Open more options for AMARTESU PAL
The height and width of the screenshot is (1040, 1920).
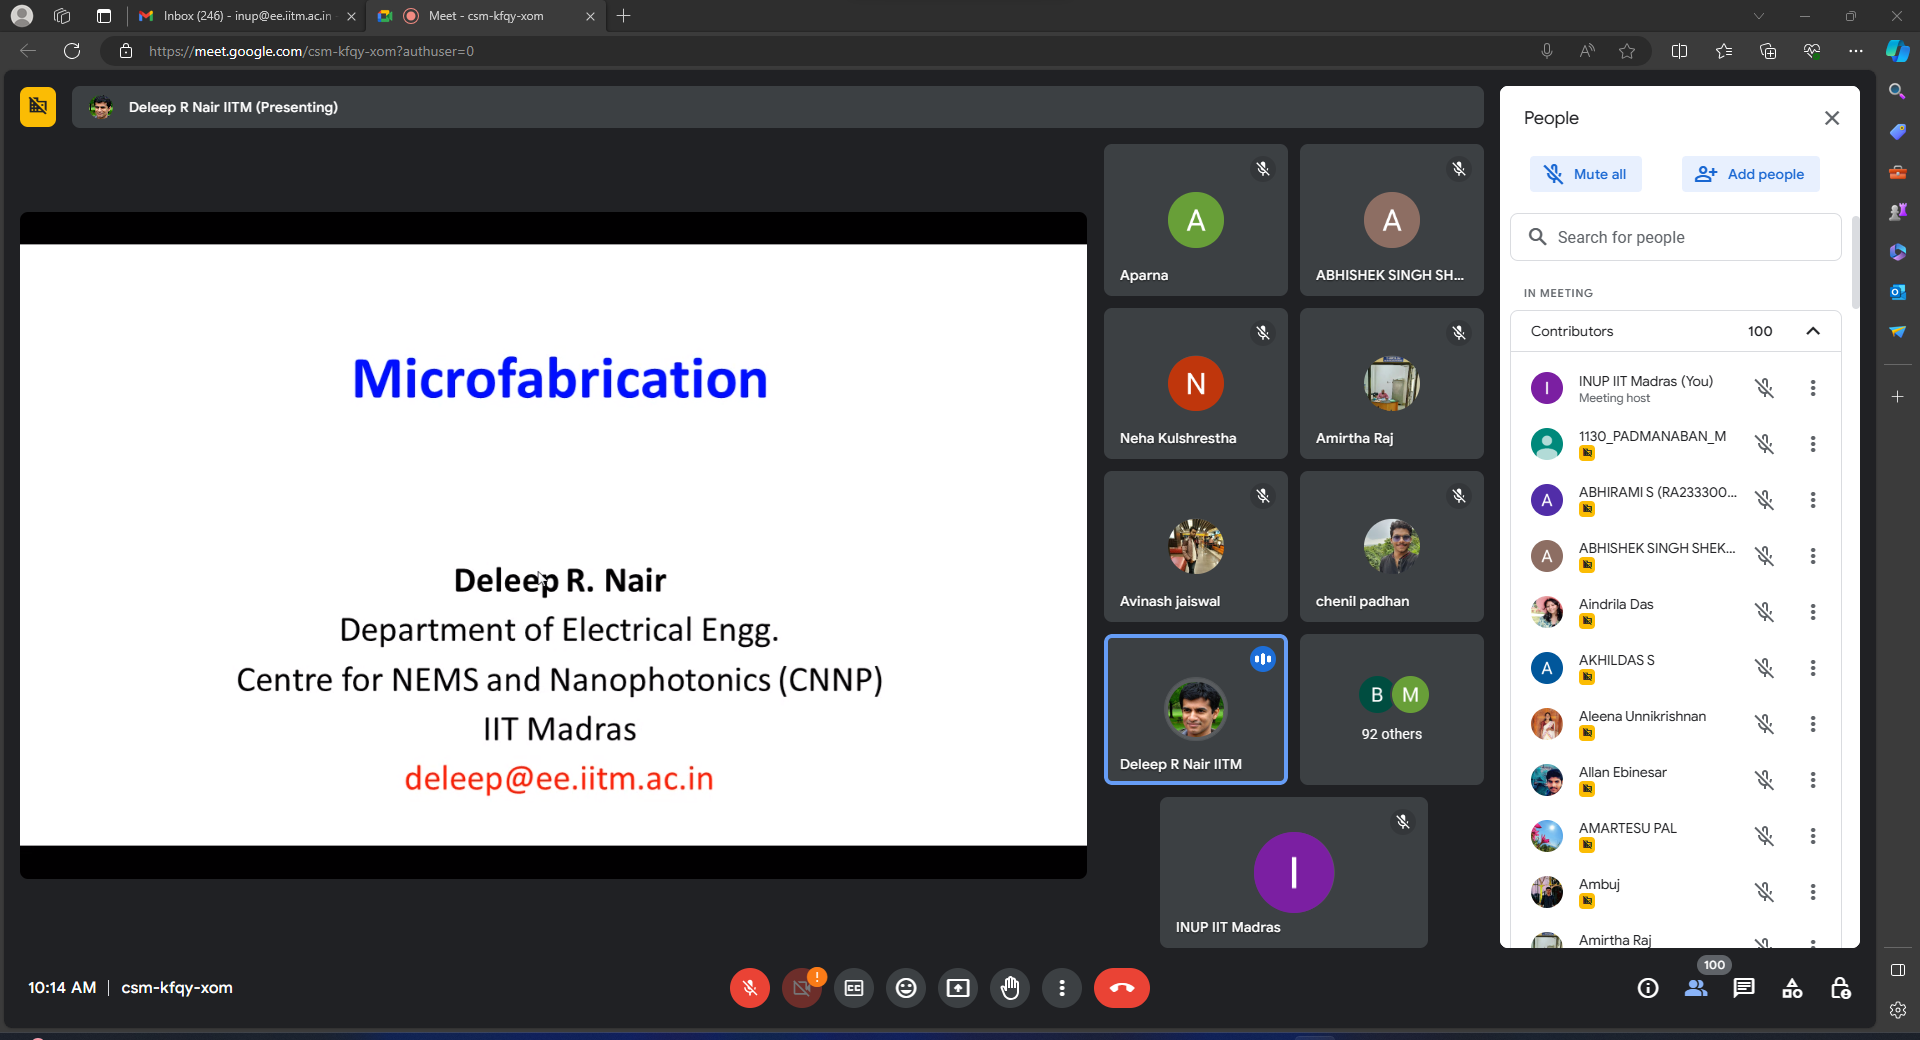tap(1813, 836)
